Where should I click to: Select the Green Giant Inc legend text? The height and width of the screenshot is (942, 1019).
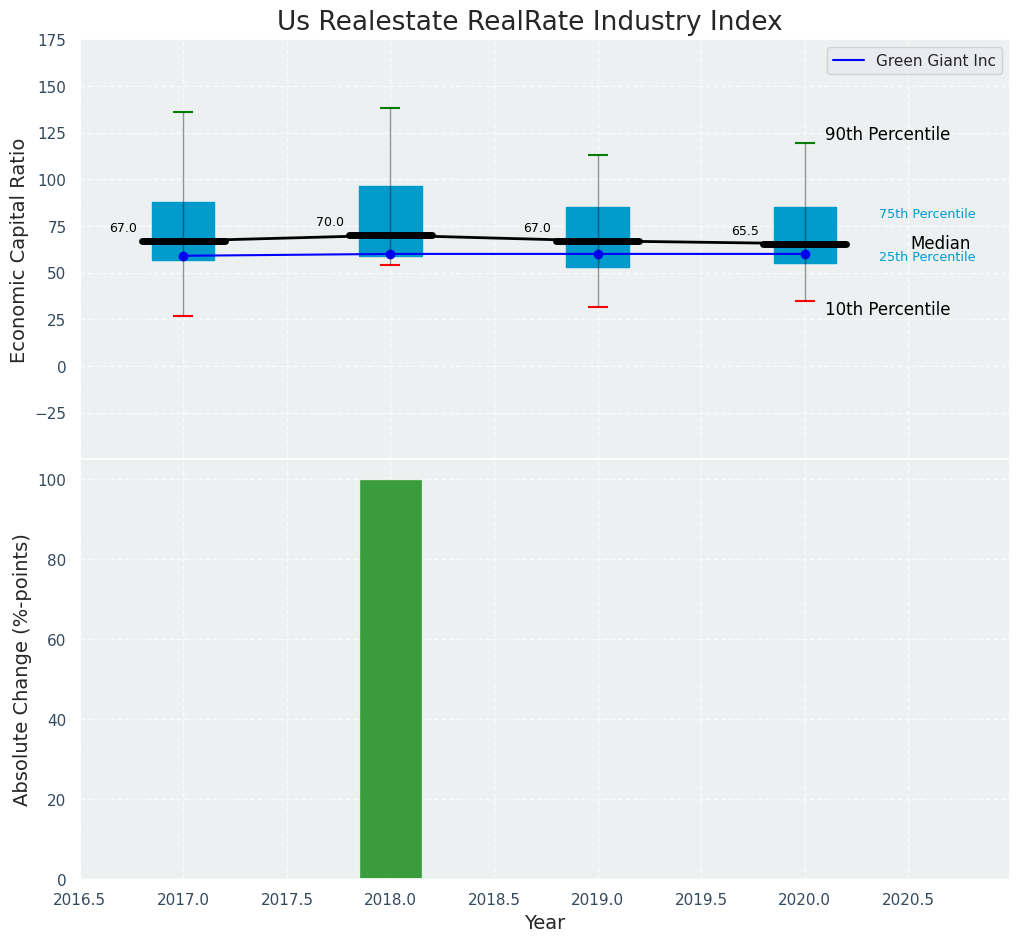[x=935, y=61]
